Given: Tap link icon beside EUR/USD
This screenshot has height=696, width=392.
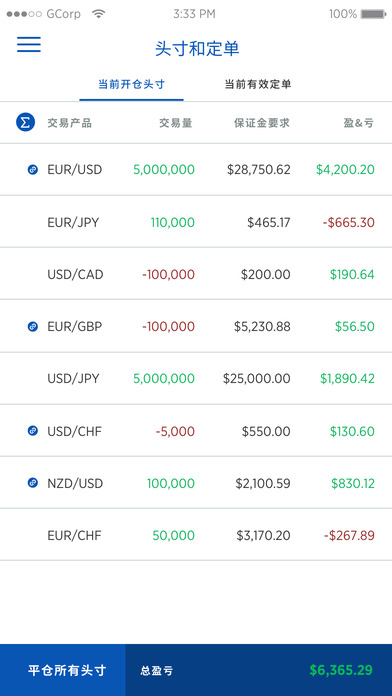Looking at the screenshot, I should pos(33,170).
